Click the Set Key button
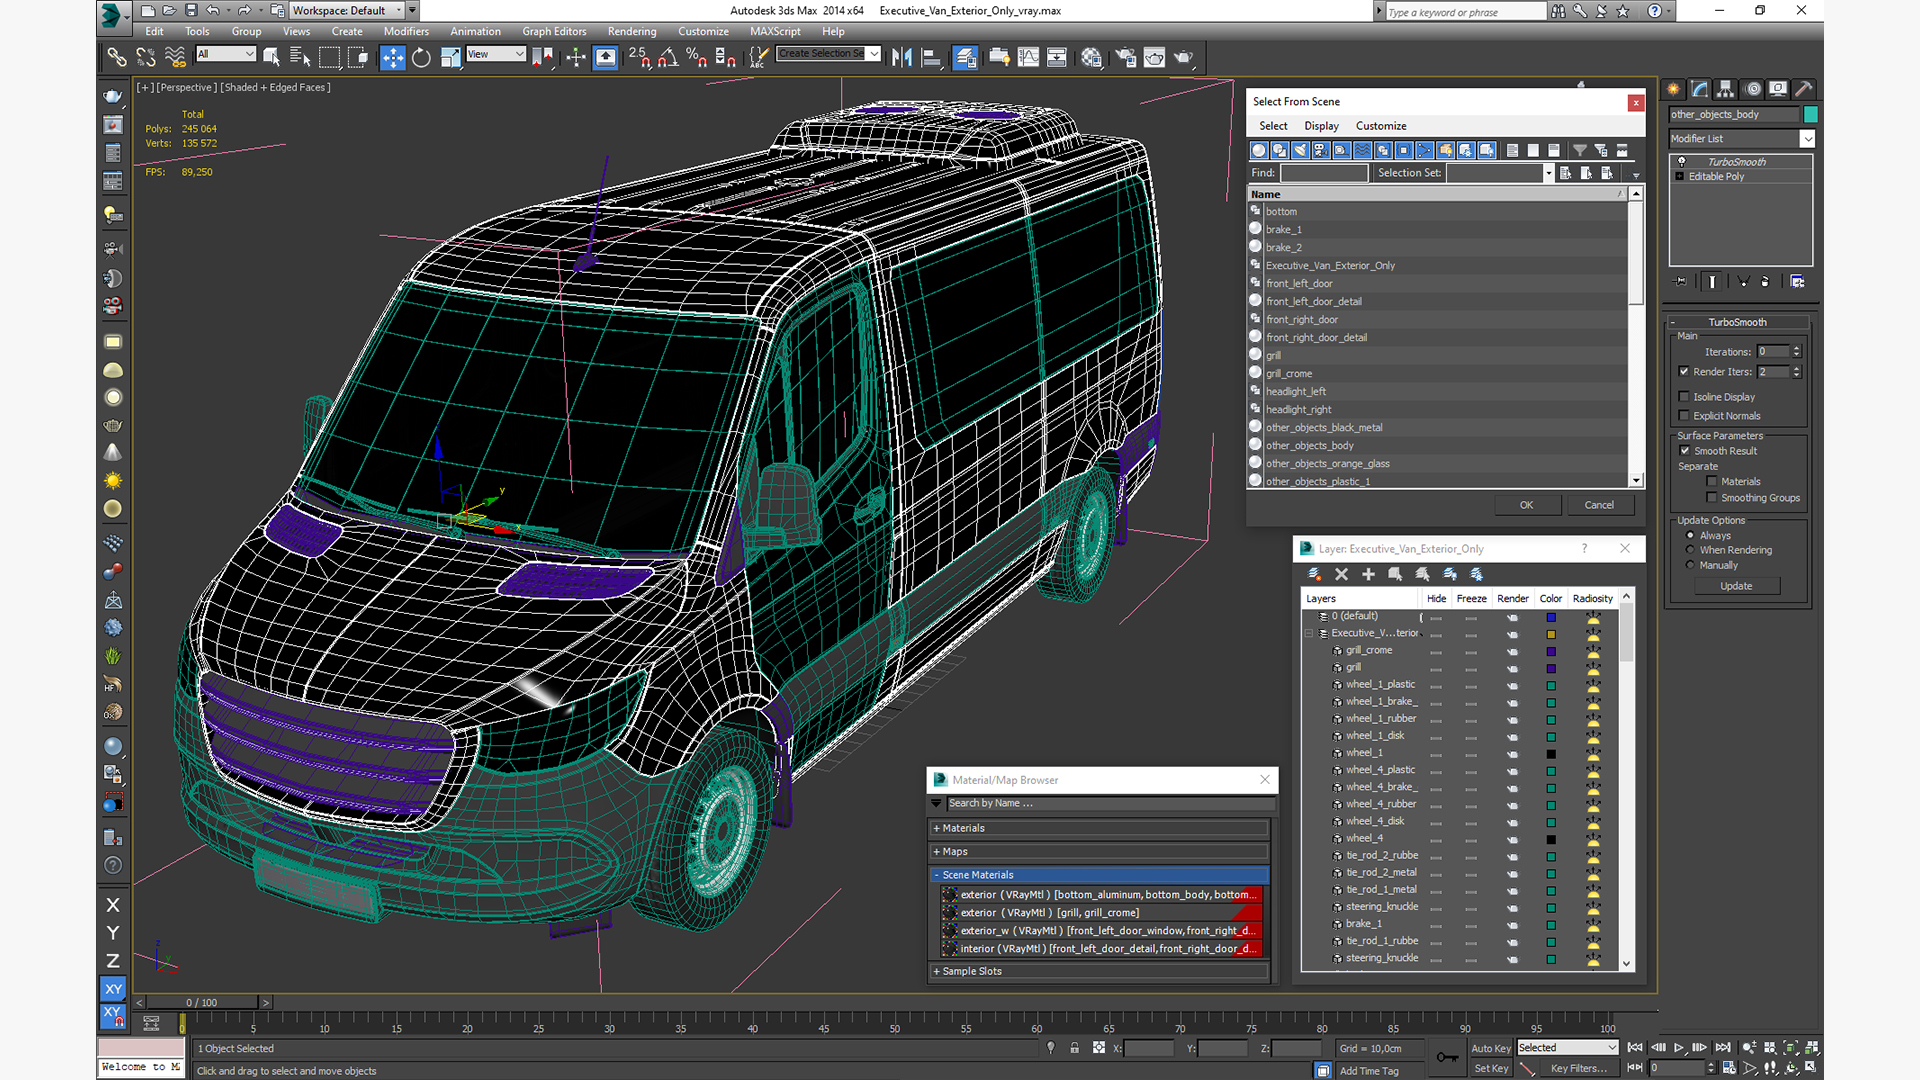Image resolution: width=1920 pixels, height=1080 pixels. pos(1490,1068)
